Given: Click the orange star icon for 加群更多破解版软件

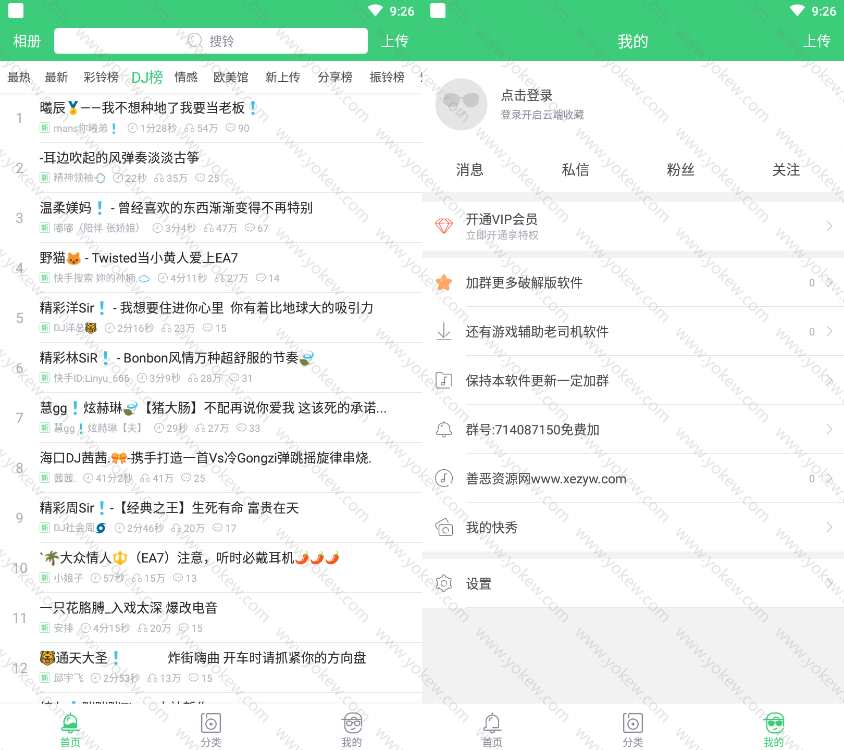Looking at the screenshot, I should click(x=444, y=283).
